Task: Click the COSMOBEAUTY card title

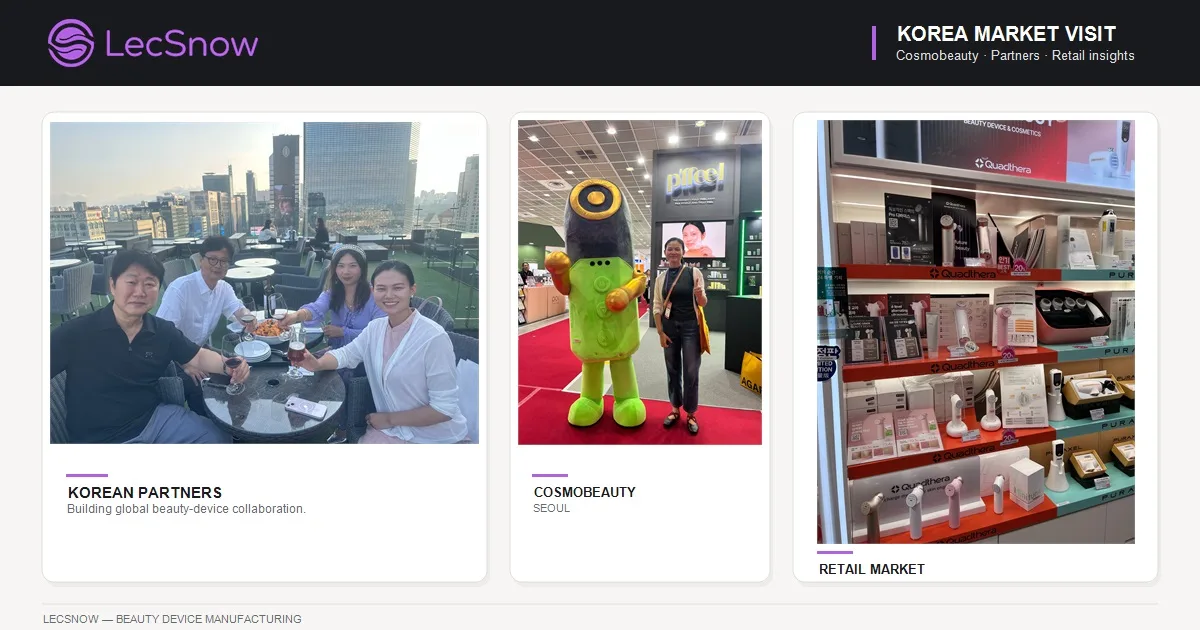Action: tap(585, 492)
